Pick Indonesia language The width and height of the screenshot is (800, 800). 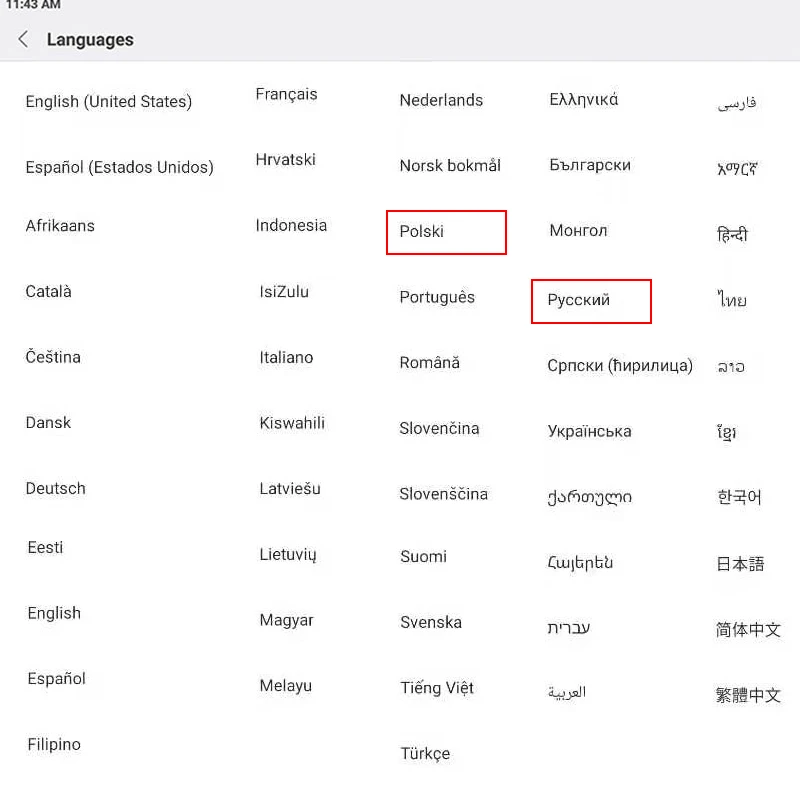tap(291, 225)
